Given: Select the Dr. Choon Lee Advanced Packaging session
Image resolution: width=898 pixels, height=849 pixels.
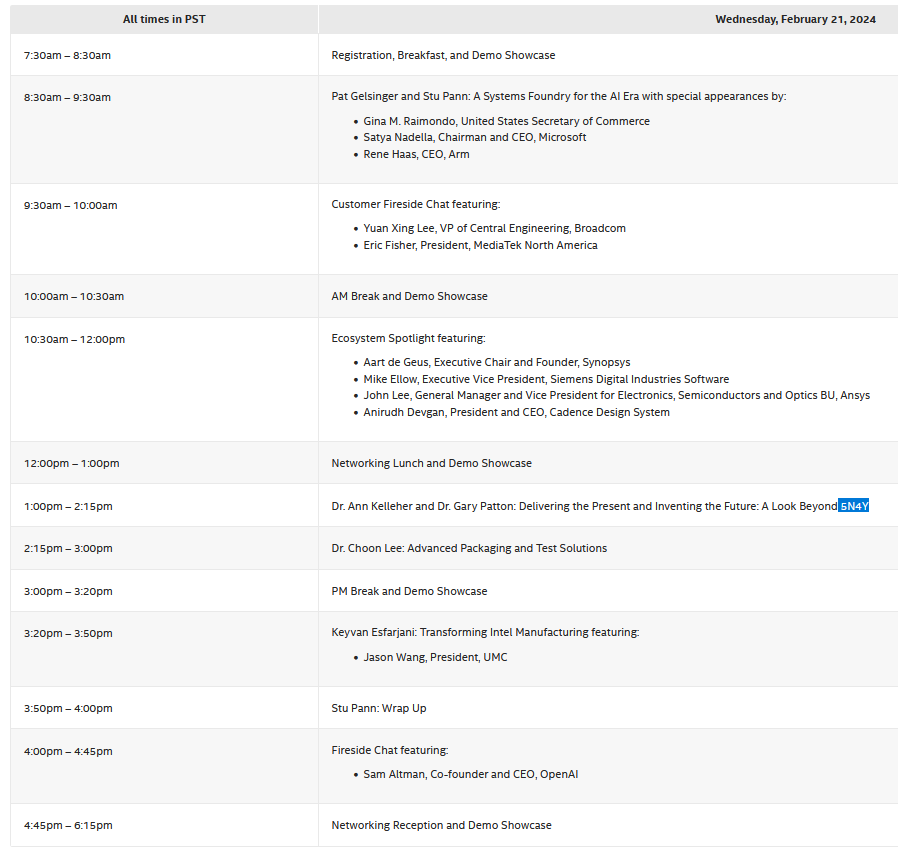Looking at the screenshot, I should tap(469, 548).
